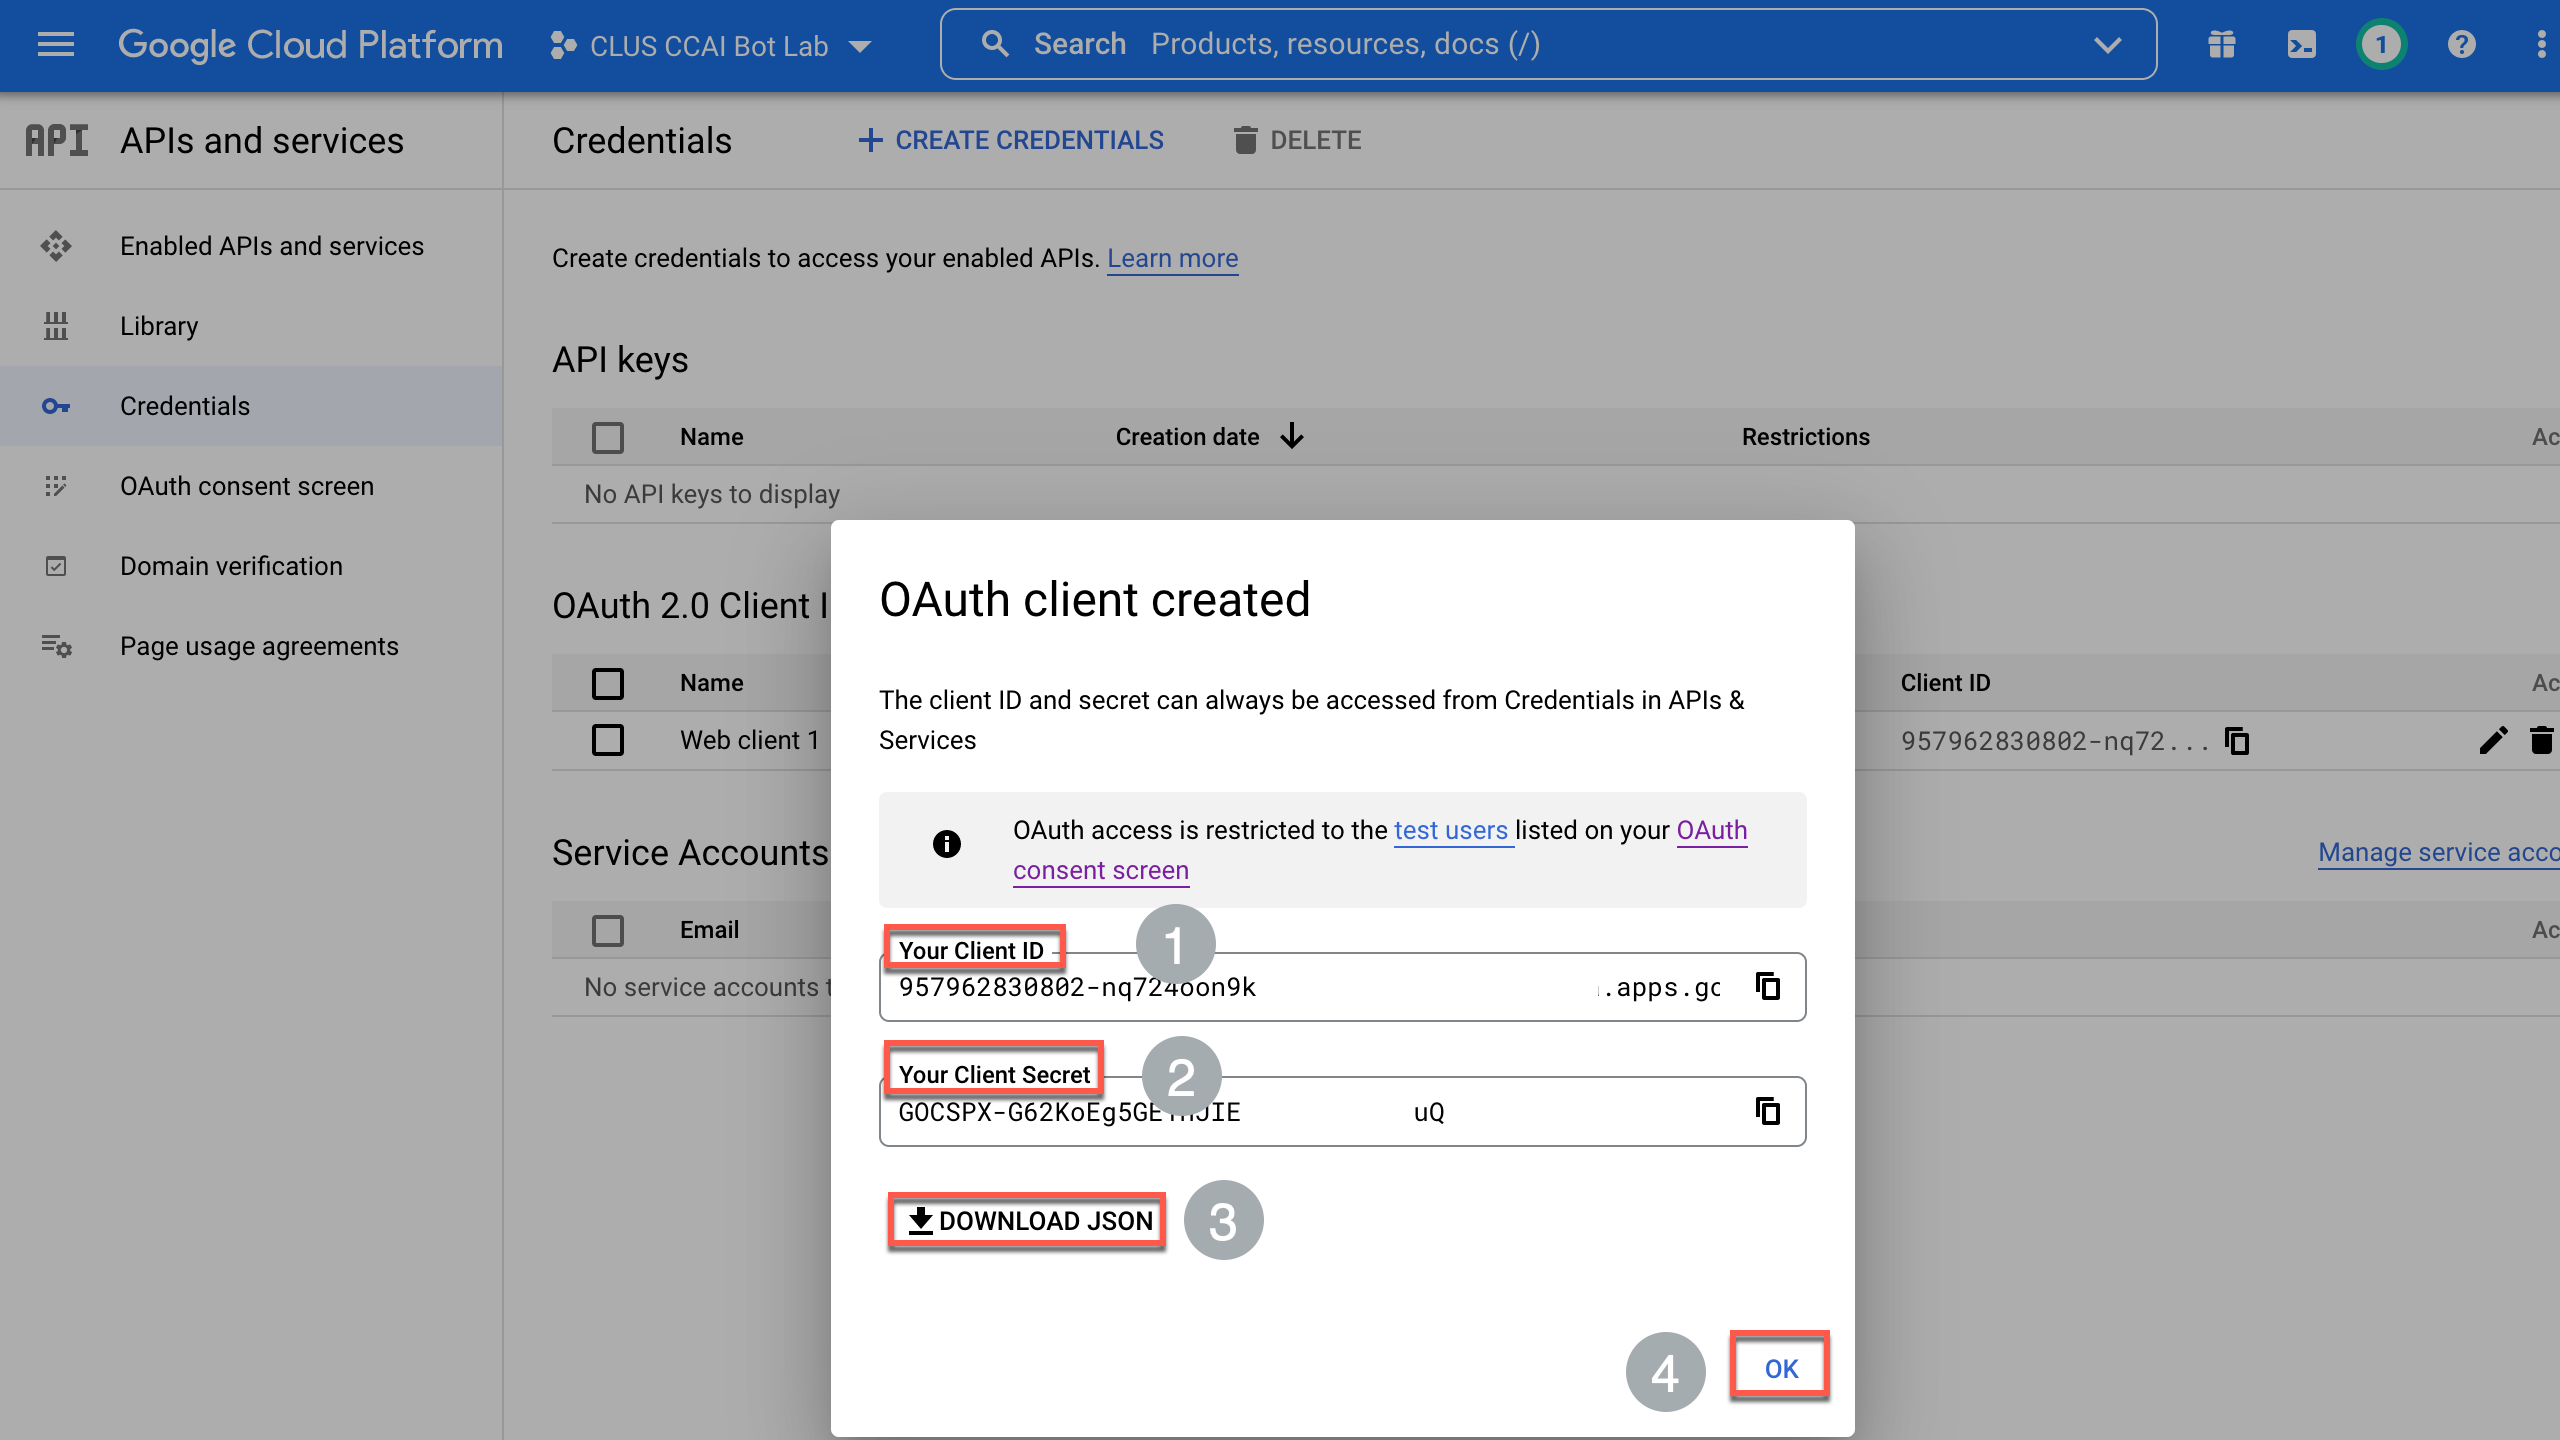
Task: Copy Your Client Secret to clipboard
Action: [1768, 1111]
